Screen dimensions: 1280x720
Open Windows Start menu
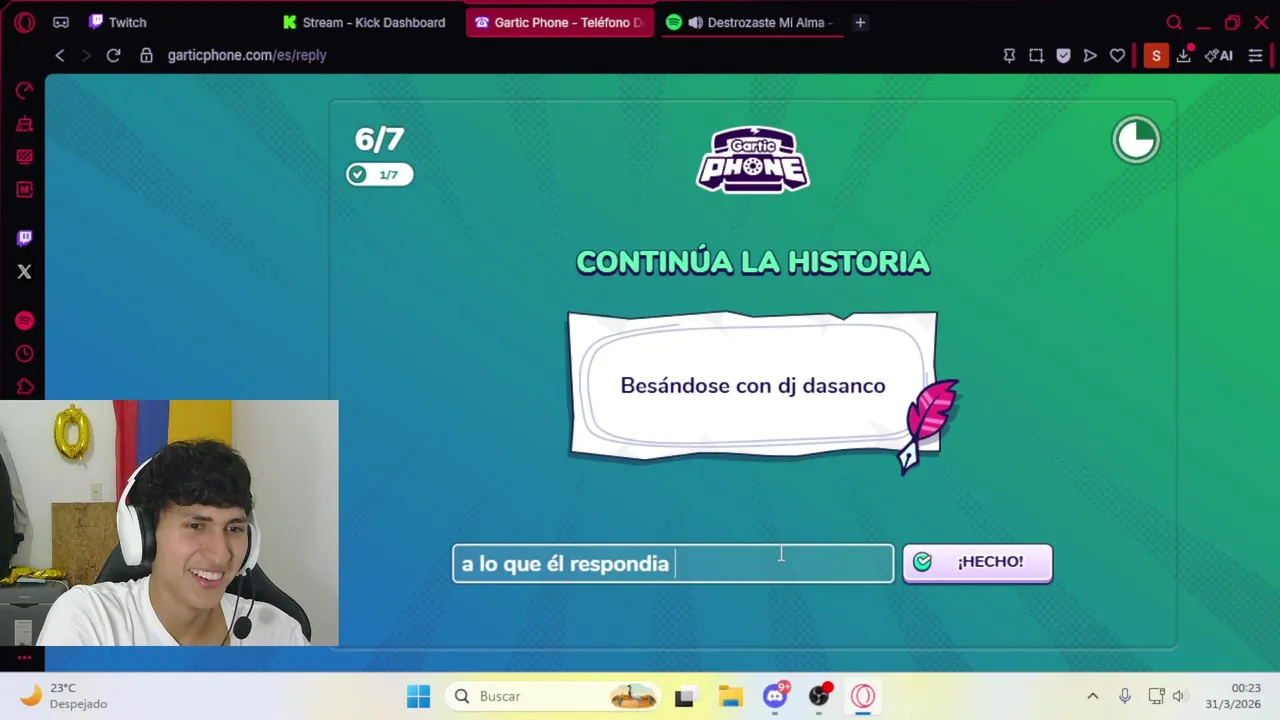point(419,696)
